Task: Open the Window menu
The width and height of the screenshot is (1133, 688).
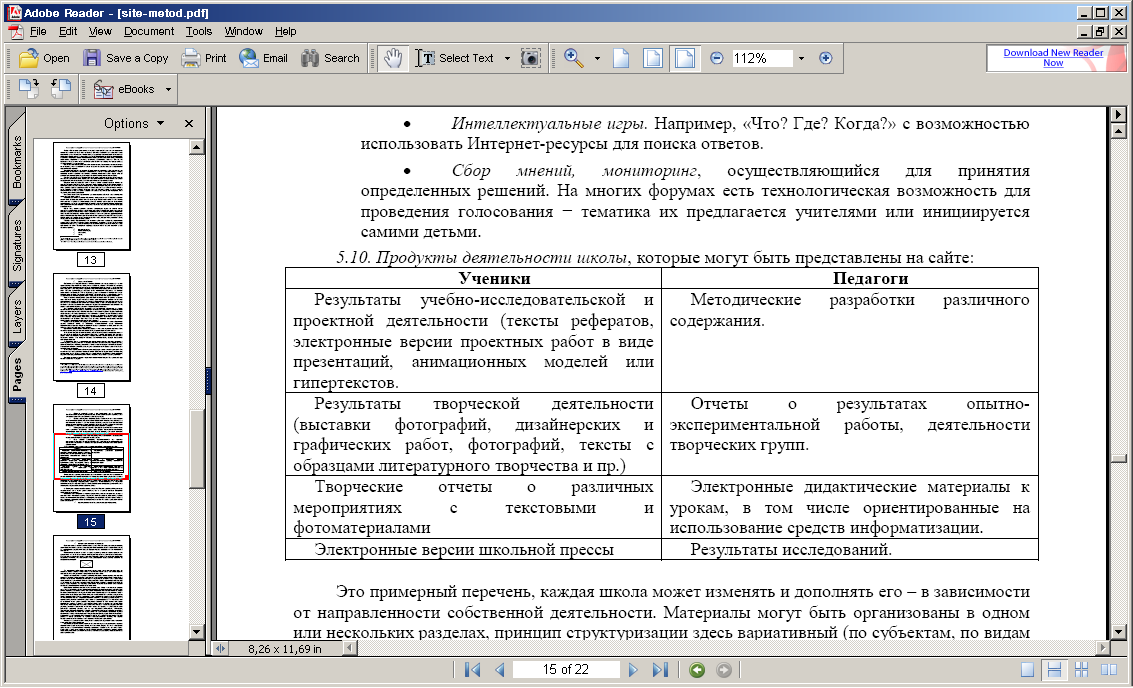Action: click(x=244, y=31)
